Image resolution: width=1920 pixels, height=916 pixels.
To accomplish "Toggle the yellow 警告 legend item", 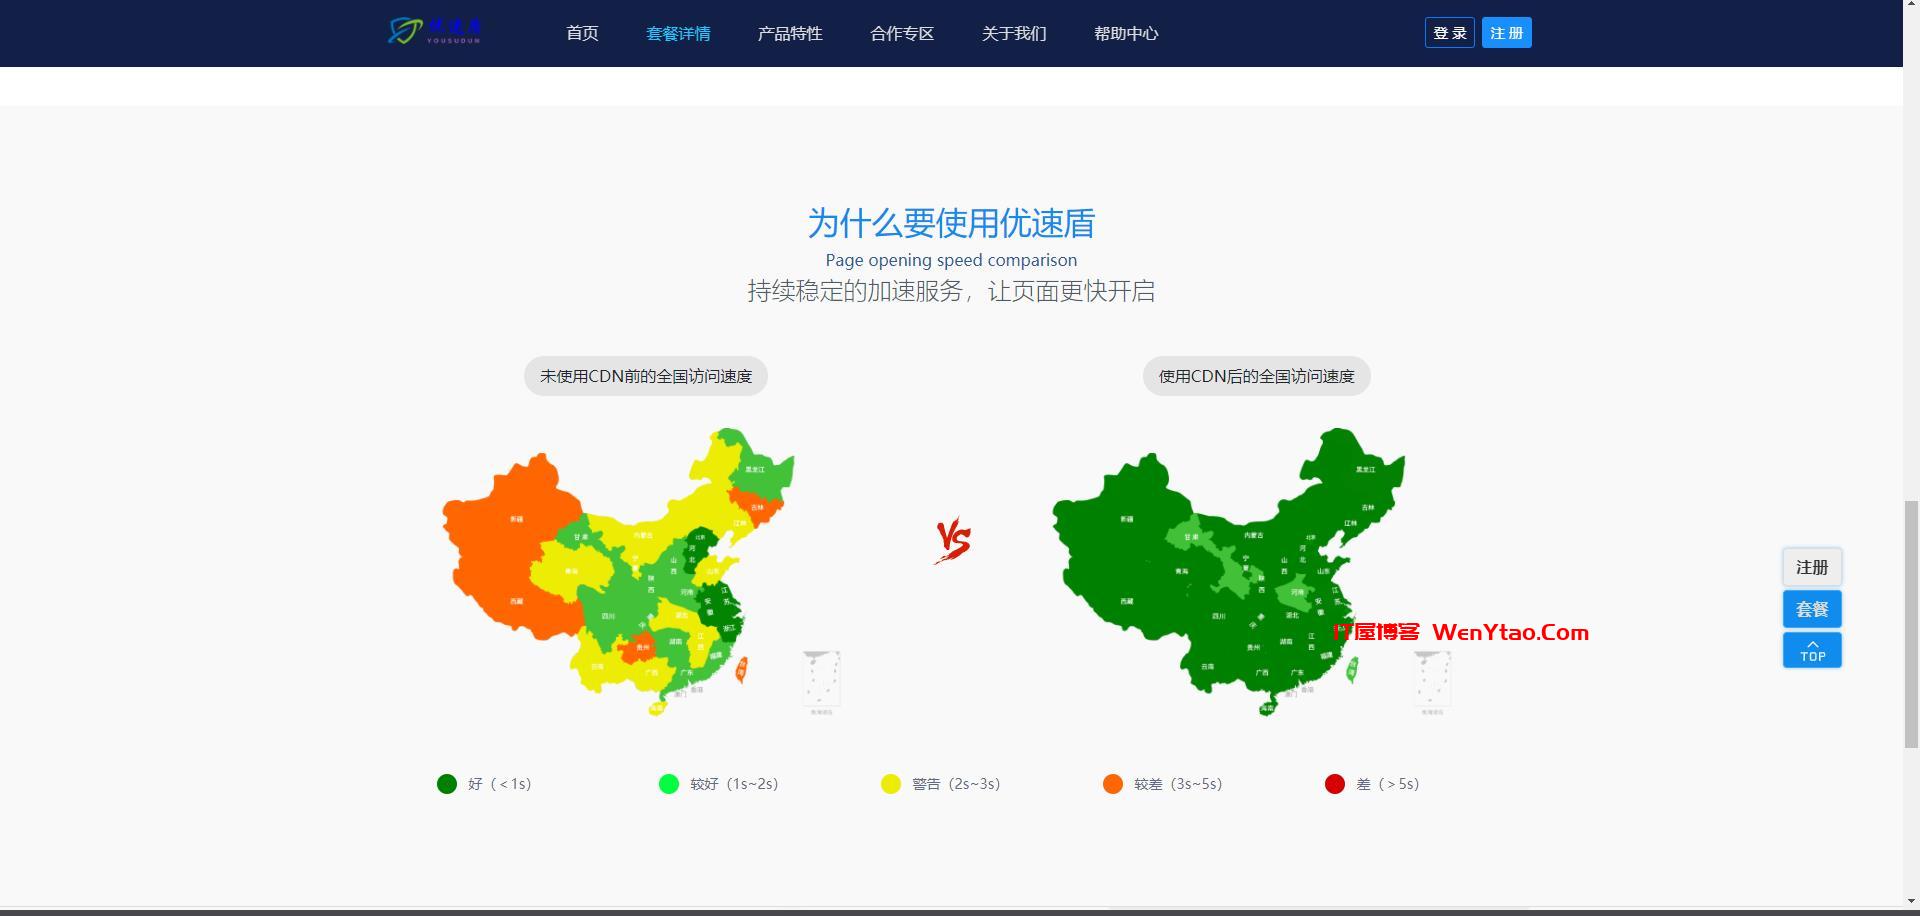I will coord(891,784).
